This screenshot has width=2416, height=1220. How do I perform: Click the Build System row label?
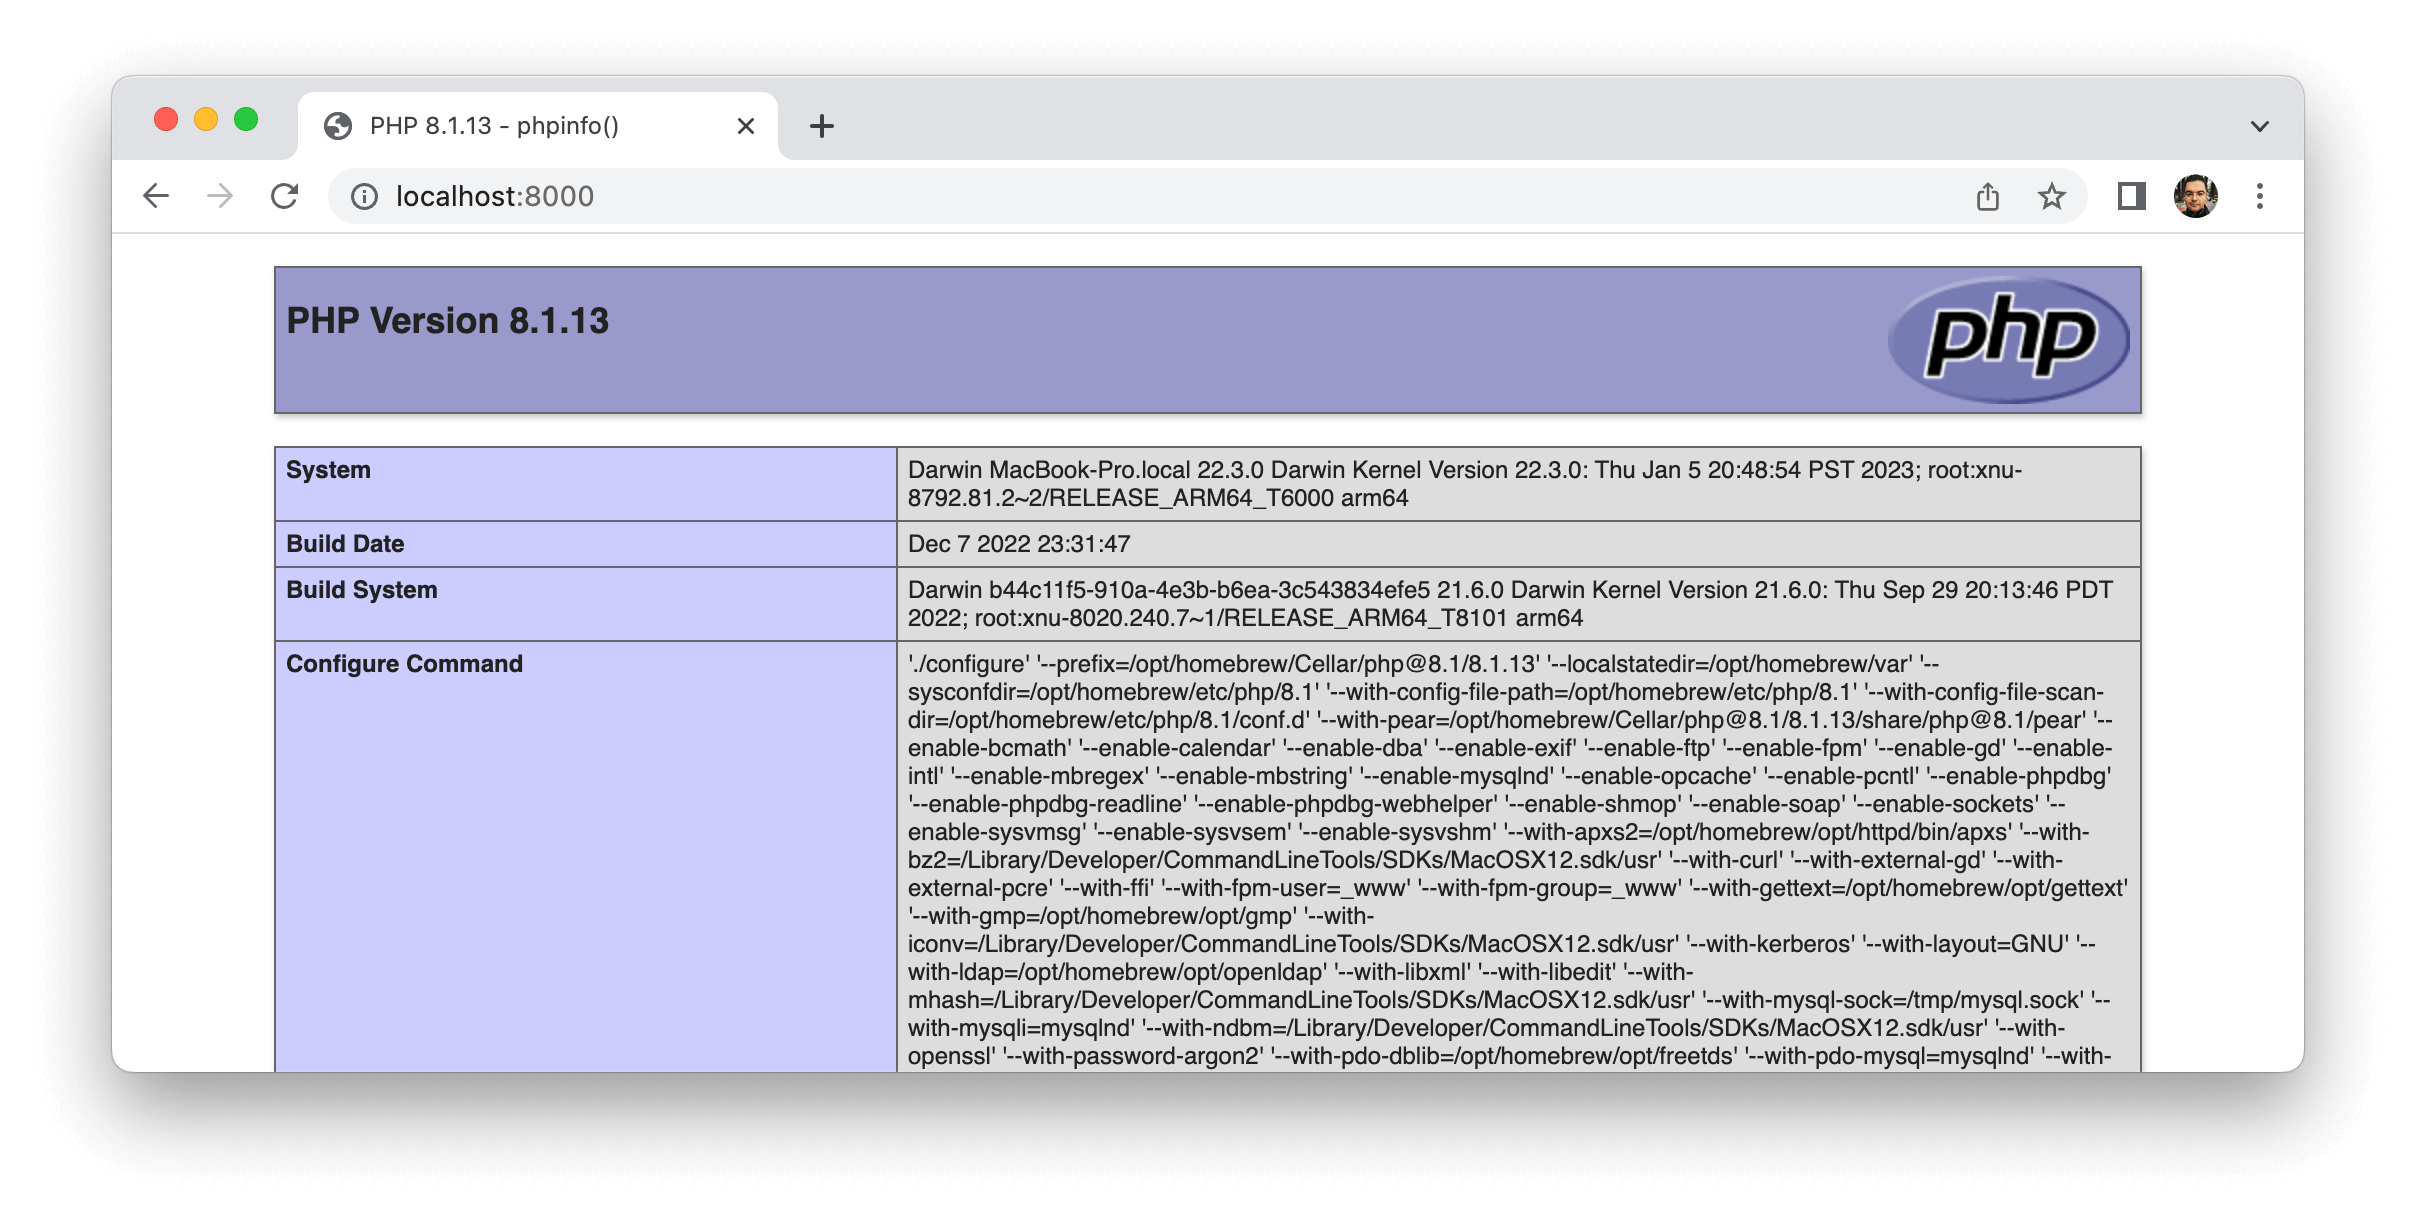coord(362,590)
